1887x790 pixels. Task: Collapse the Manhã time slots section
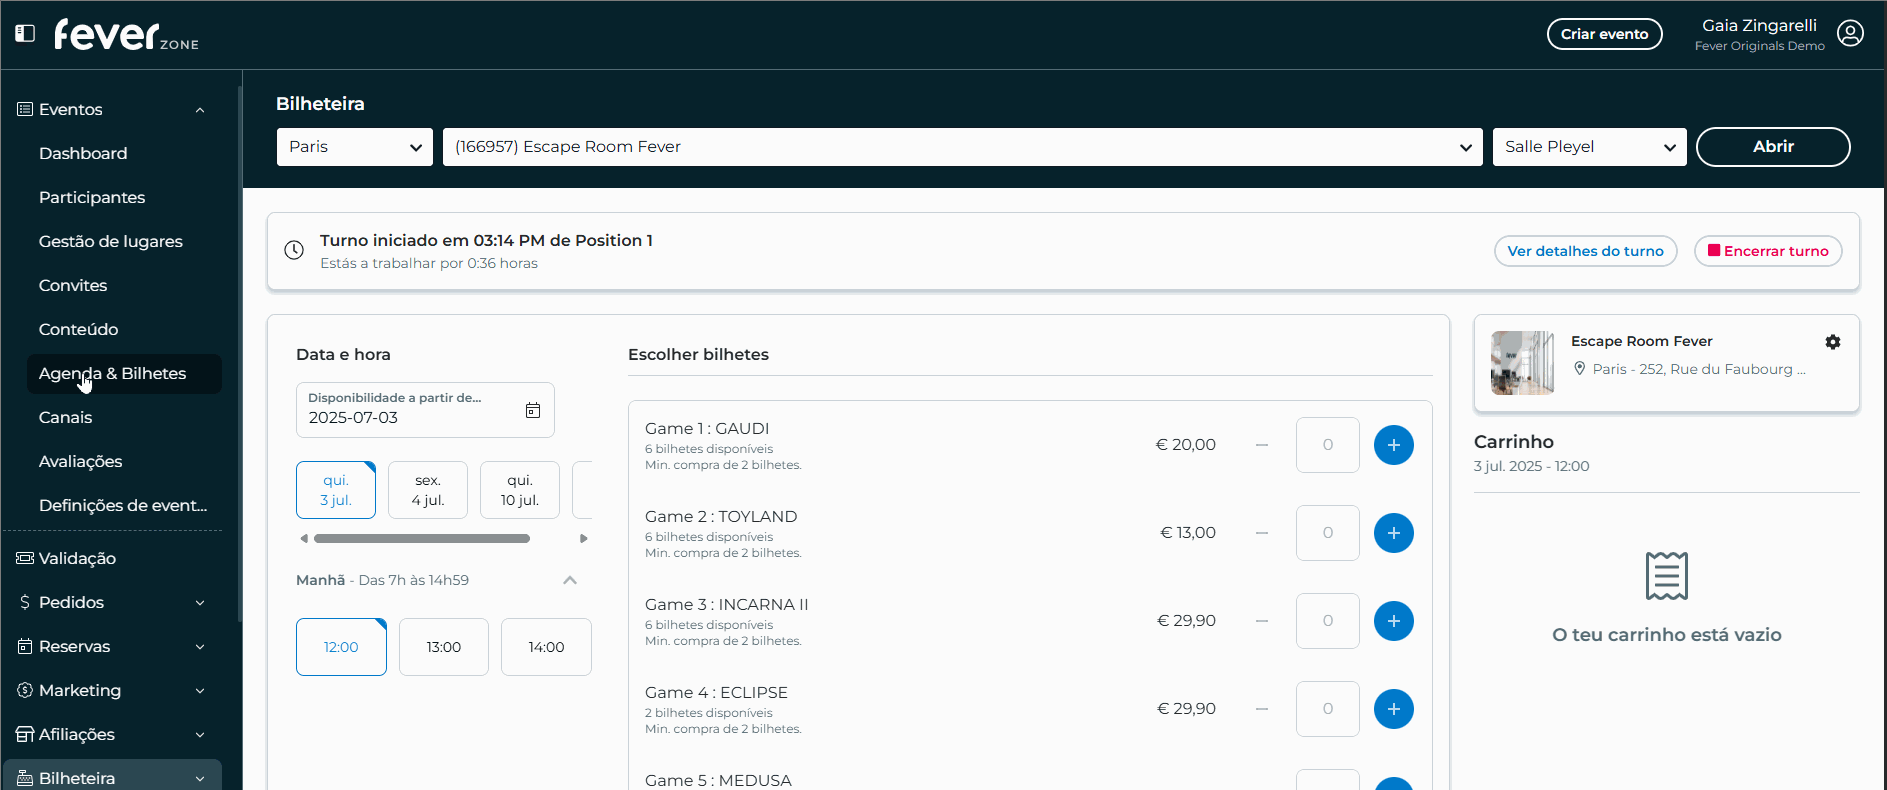570,580
